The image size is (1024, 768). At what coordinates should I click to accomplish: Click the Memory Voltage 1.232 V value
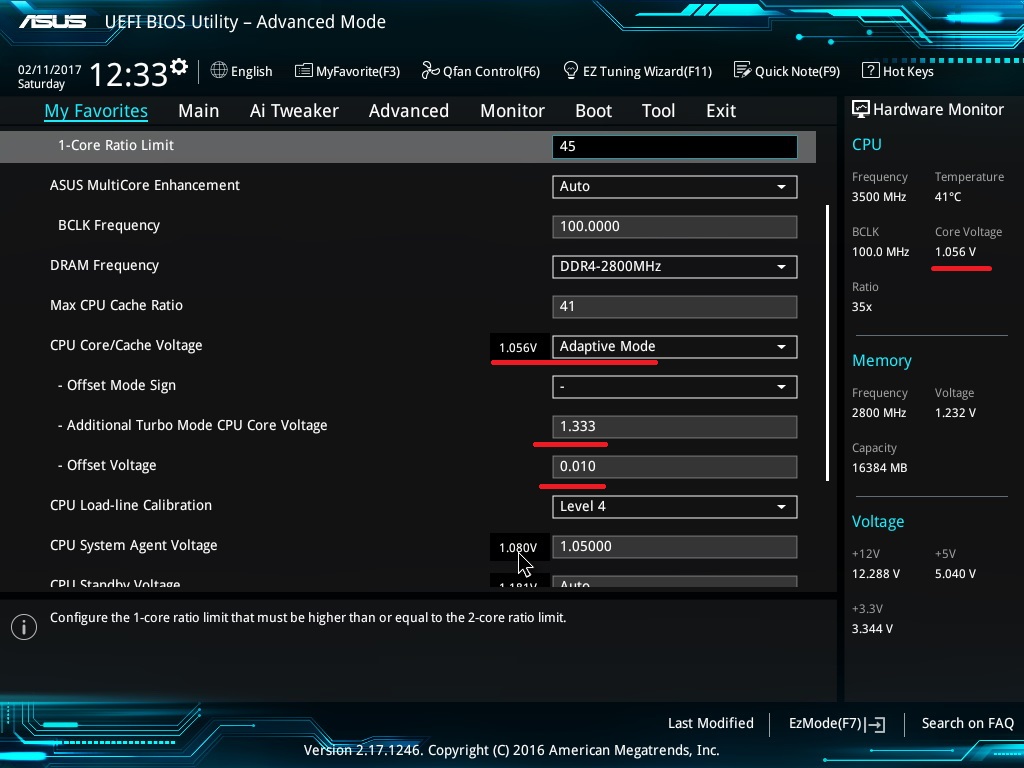click(x=955, y=413)
